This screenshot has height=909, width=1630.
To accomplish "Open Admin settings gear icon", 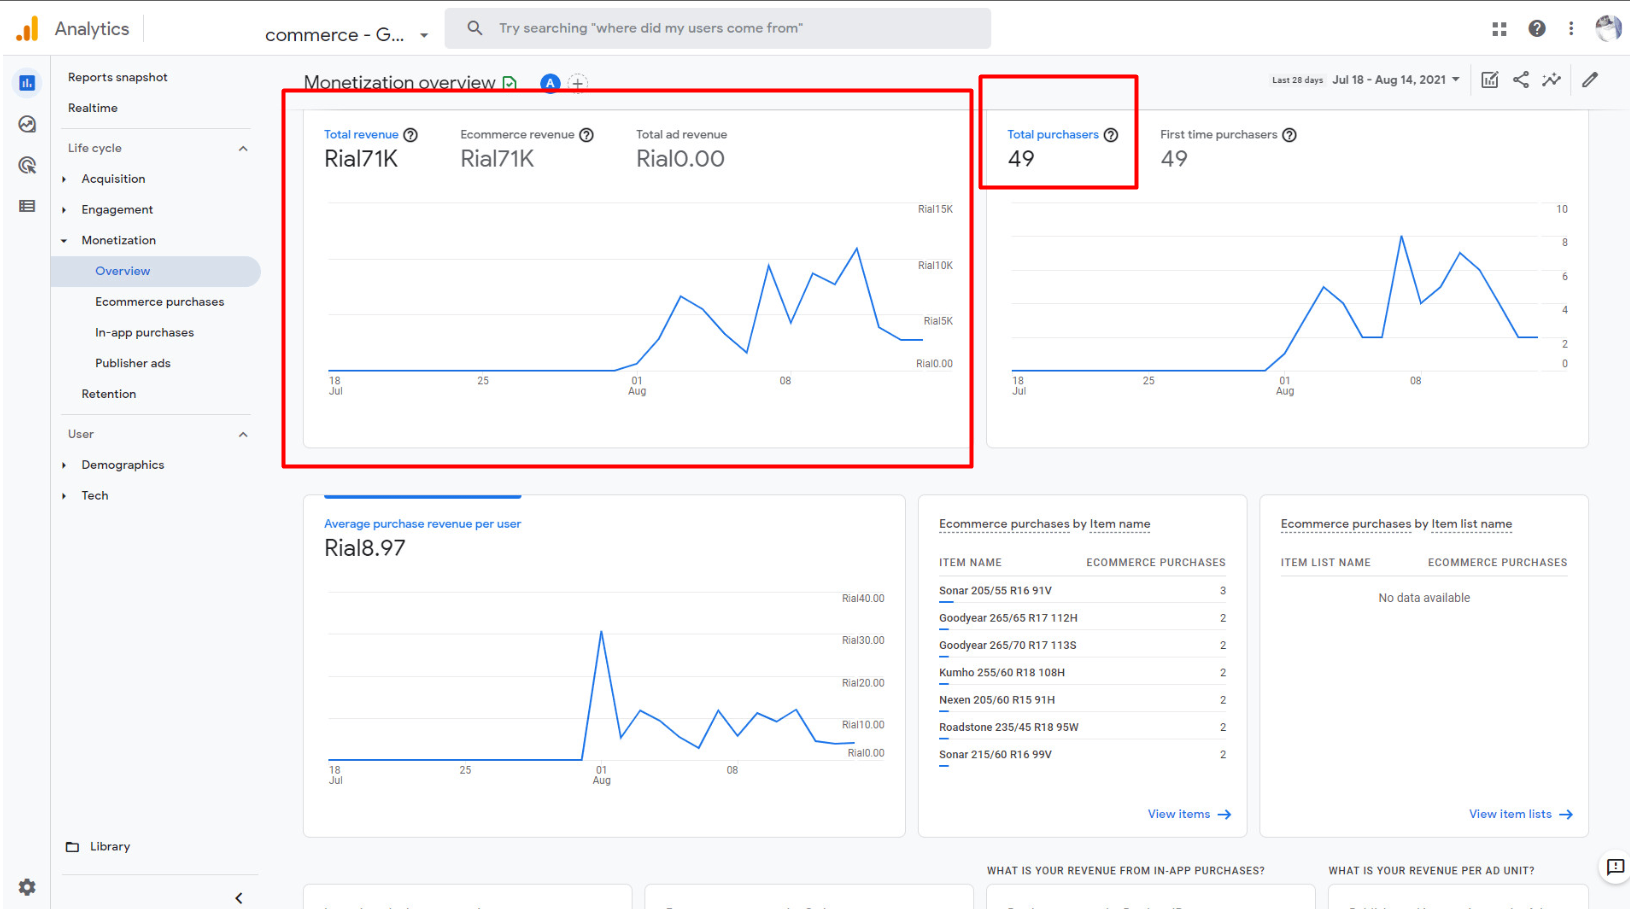I will (x=27, y=887).
